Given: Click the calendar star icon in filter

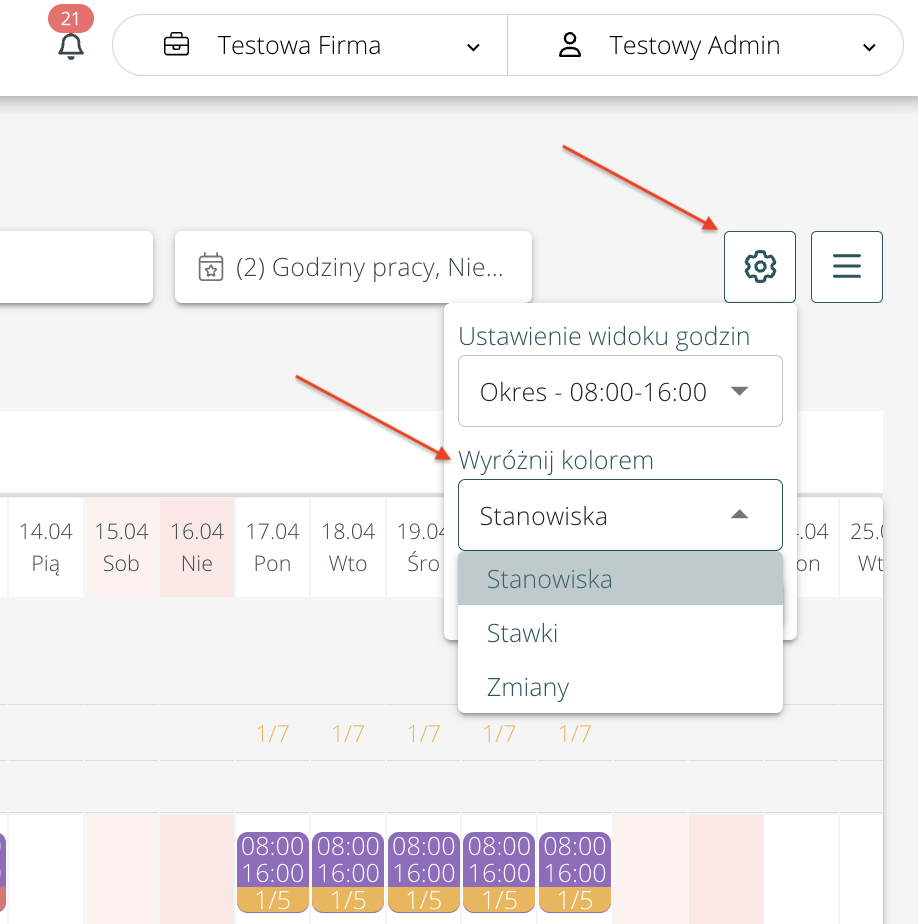Looking at the screenshot, I should click(210, 268).
